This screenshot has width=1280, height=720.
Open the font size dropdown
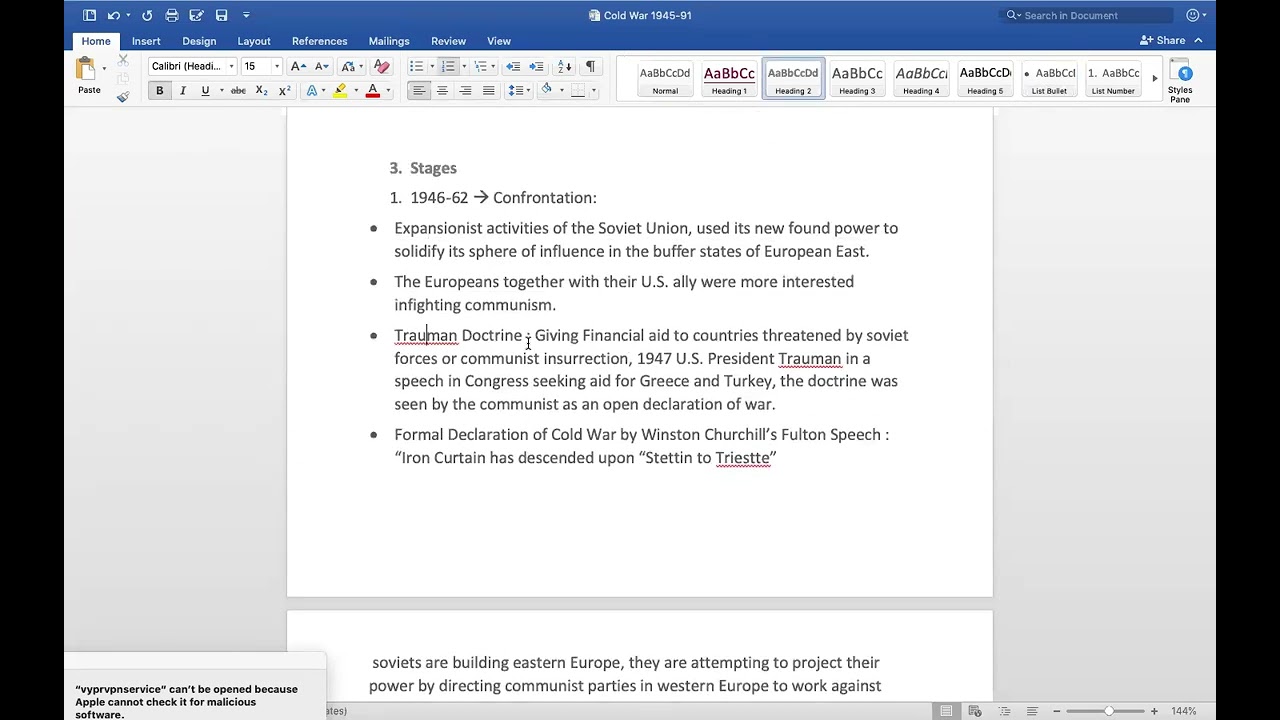click(277, 66)
